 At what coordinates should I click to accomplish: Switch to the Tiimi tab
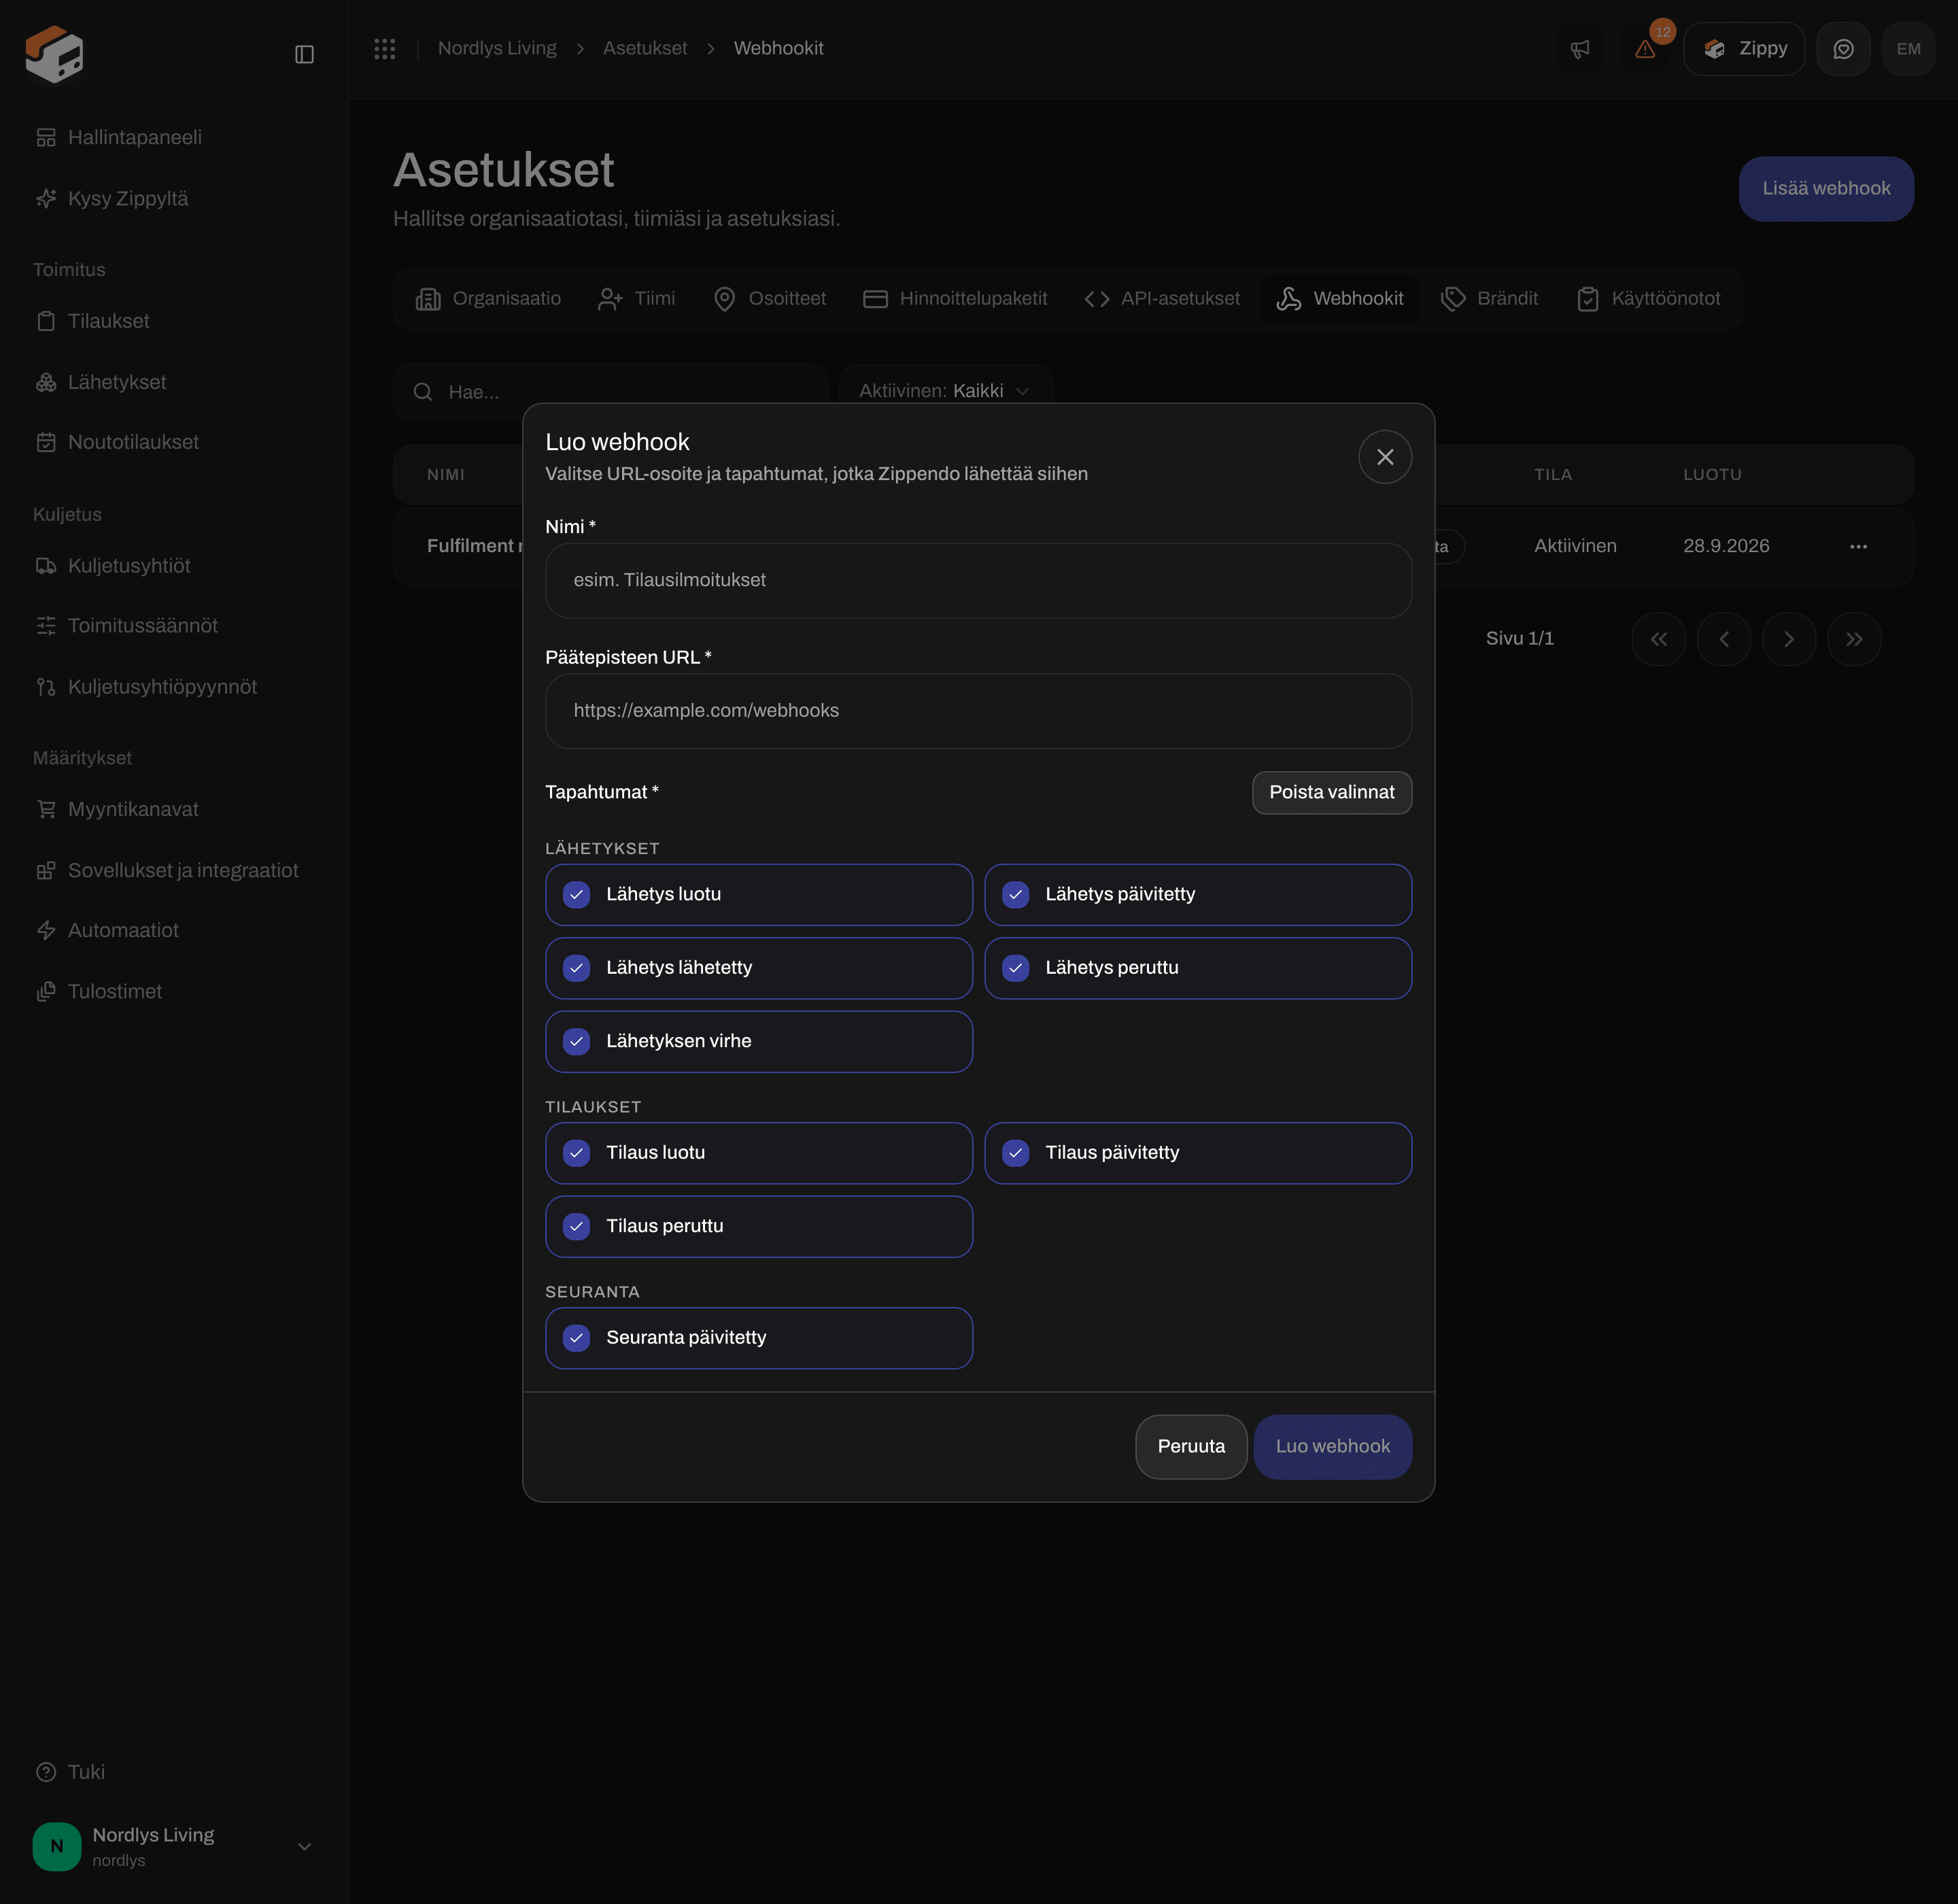click(637, 299)
